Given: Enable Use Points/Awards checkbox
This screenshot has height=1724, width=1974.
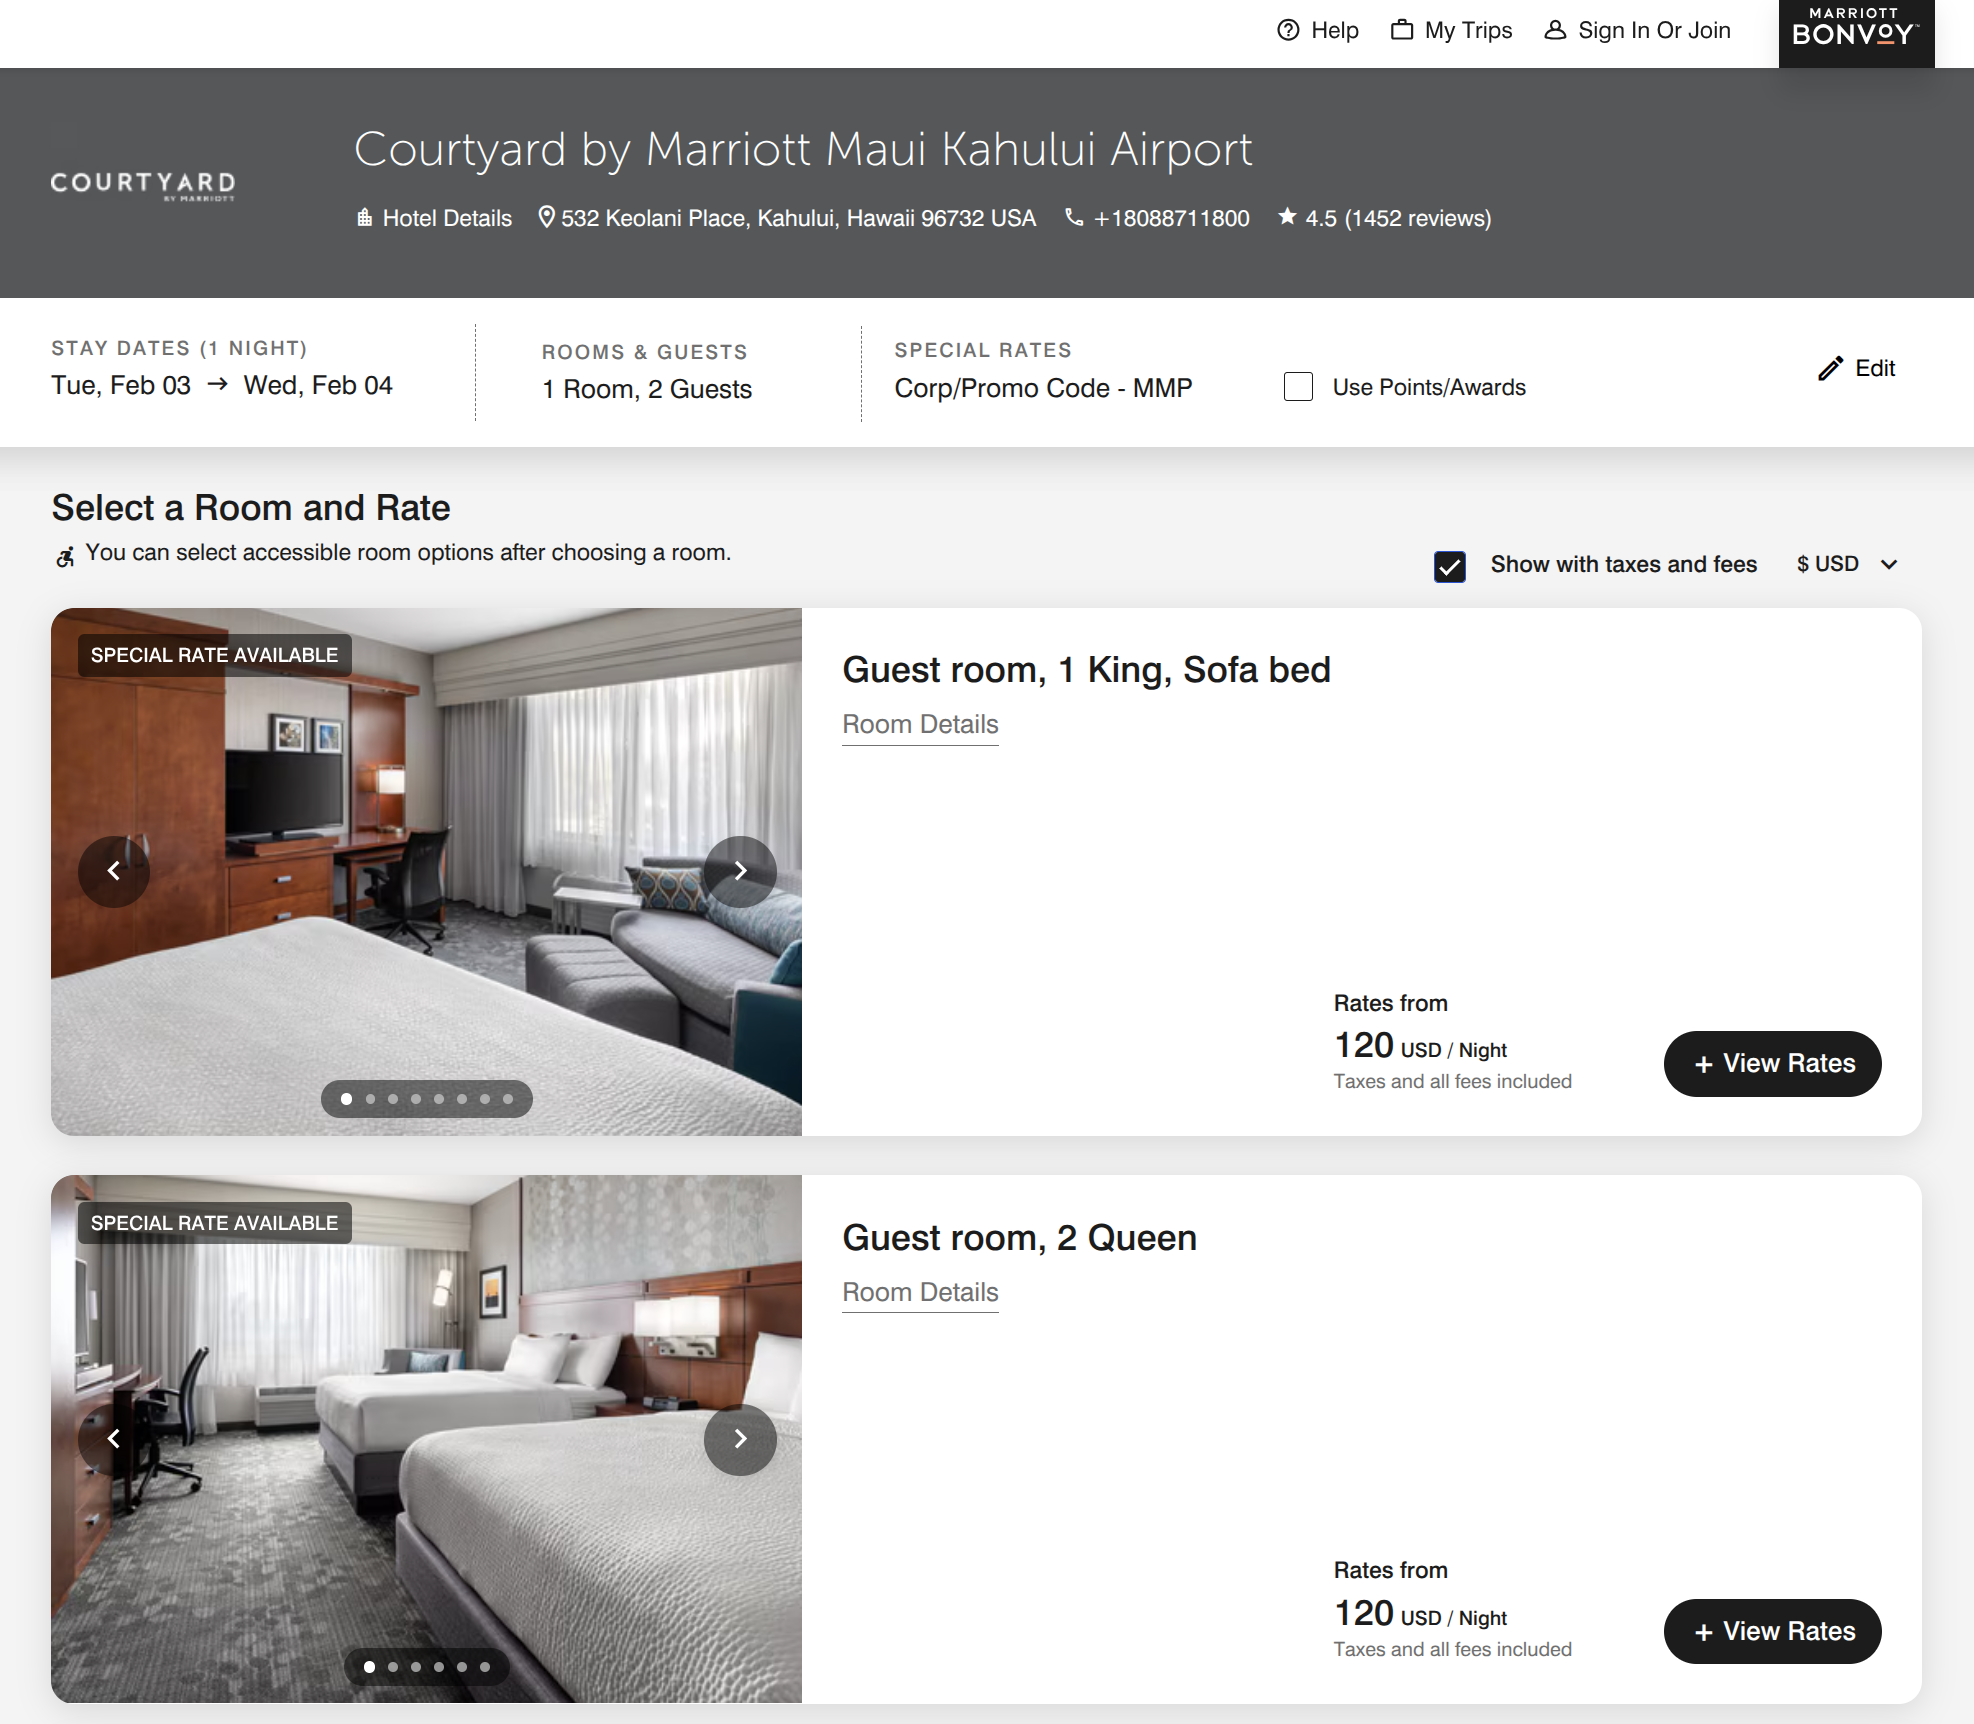Looking at the screenshot, I should 1298,387.
